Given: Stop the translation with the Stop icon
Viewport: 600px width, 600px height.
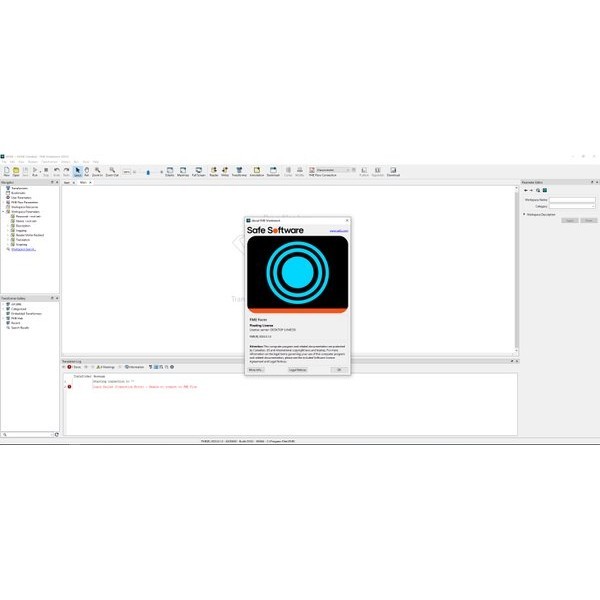Looking at the screenshot, I should 46,171.
